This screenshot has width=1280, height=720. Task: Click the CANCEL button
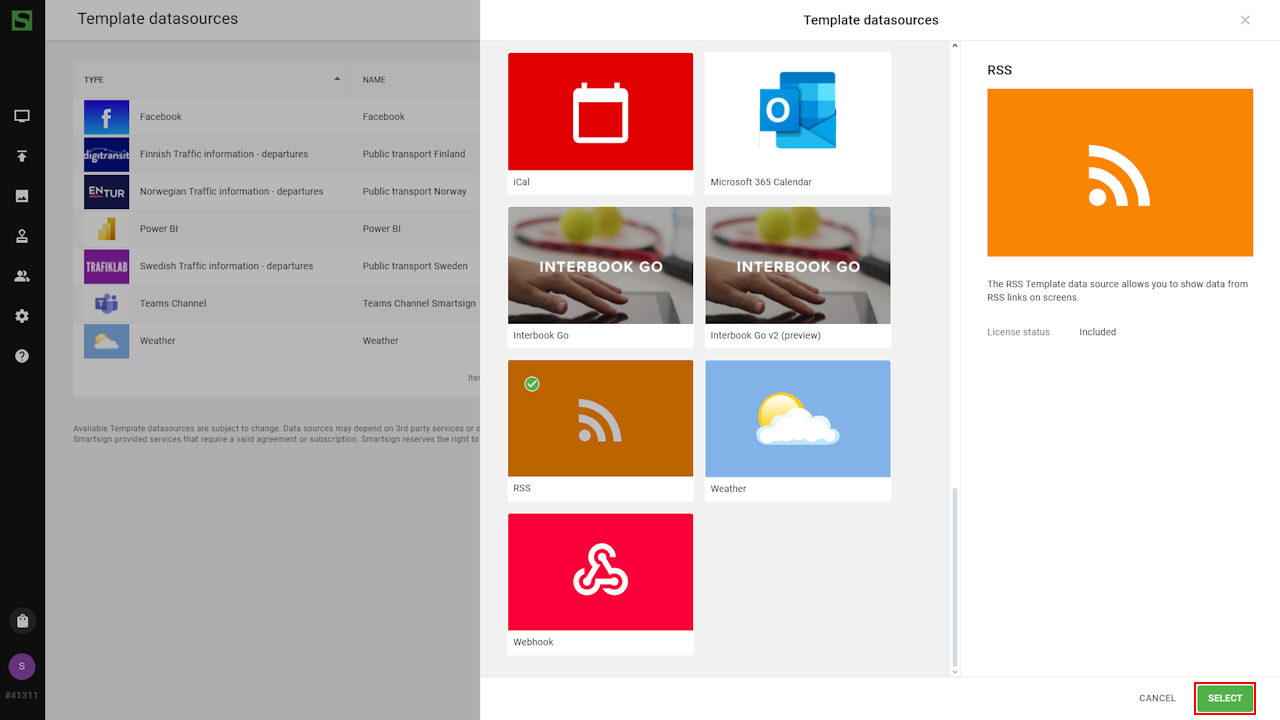coord(1157,698)
